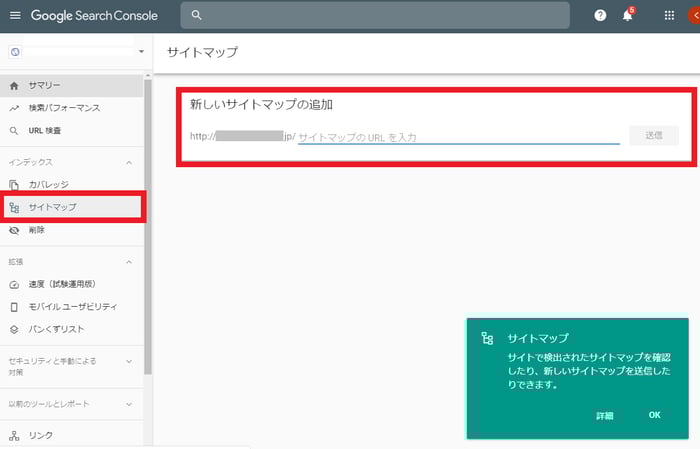This screenshot has height=449, width=700.
Task: Click the magnifier icon beside URL 検査
Action: click(x=14, y=131)
